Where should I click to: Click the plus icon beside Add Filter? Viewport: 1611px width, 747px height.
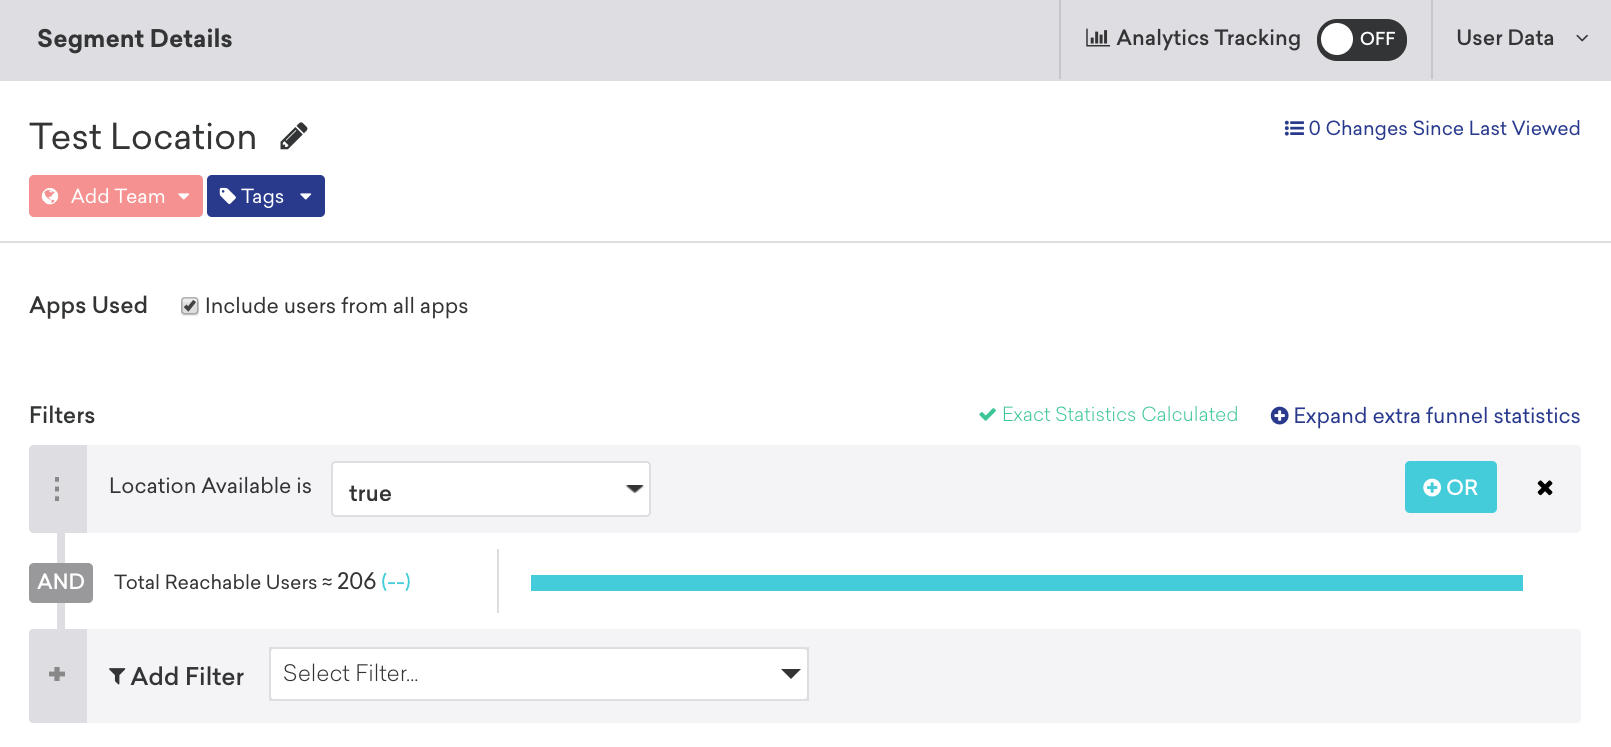(57, 675)
